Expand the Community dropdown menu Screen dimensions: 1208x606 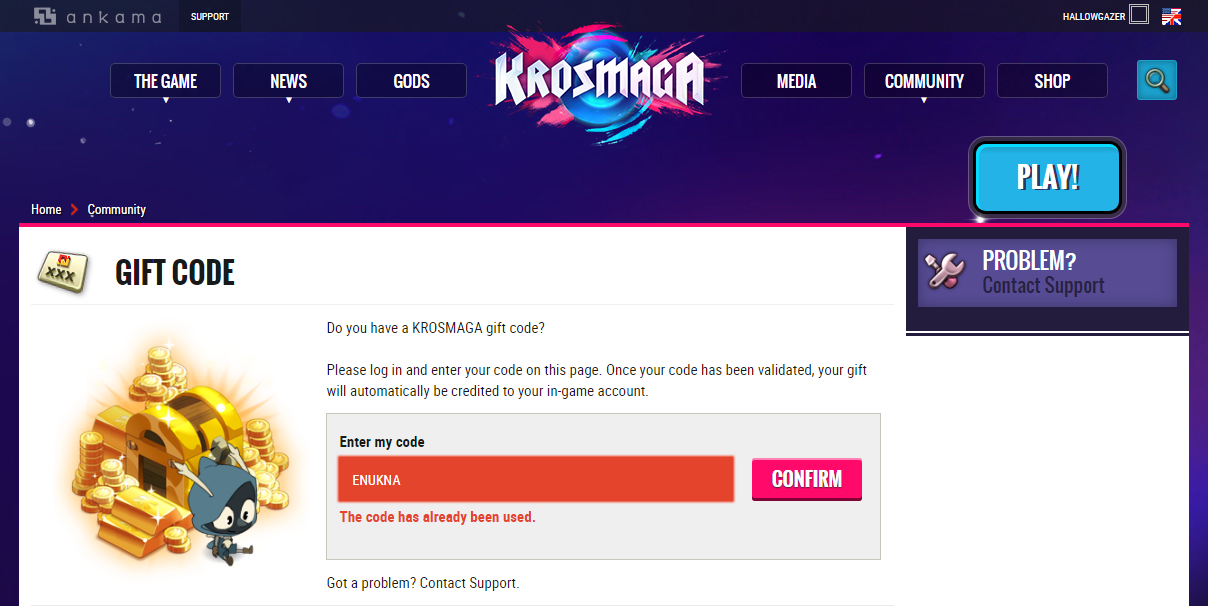click(924, 81)
